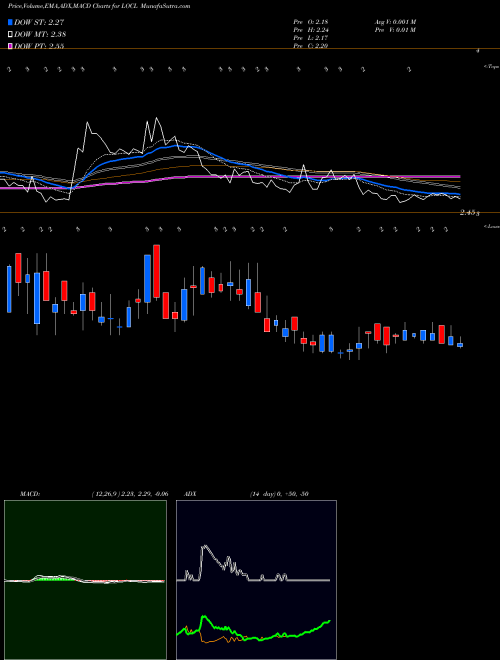The height and width of the screenshot is (660, 500).
Task: Click the ADX (14 day) parameter values
Action: [279, 494]
